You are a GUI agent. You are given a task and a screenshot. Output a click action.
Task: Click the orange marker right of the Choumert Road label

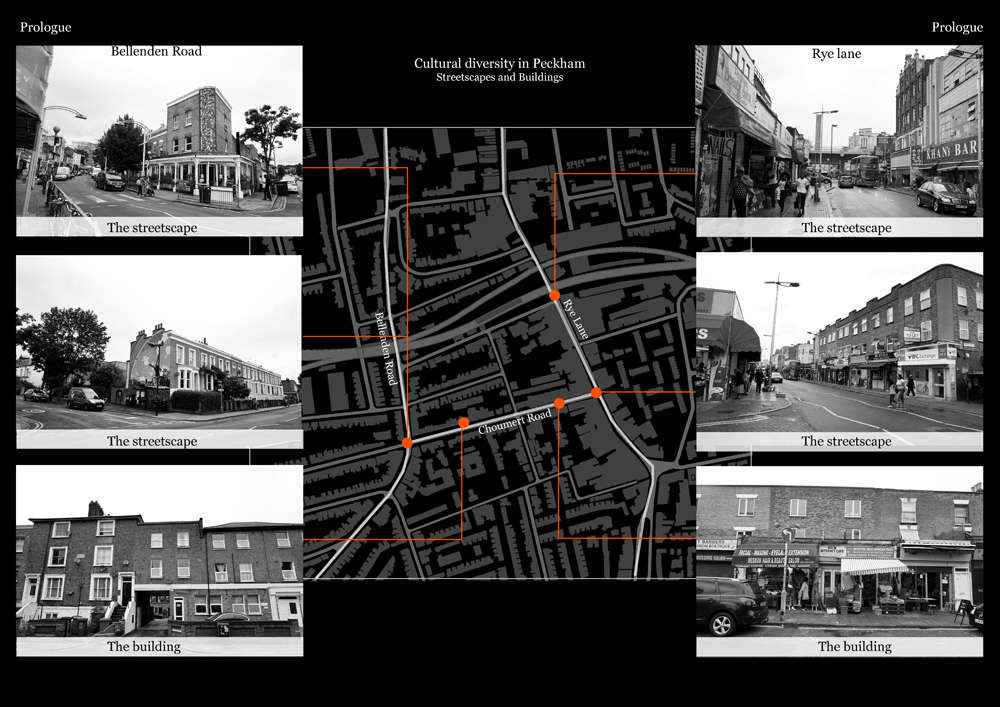click(559, 403)
